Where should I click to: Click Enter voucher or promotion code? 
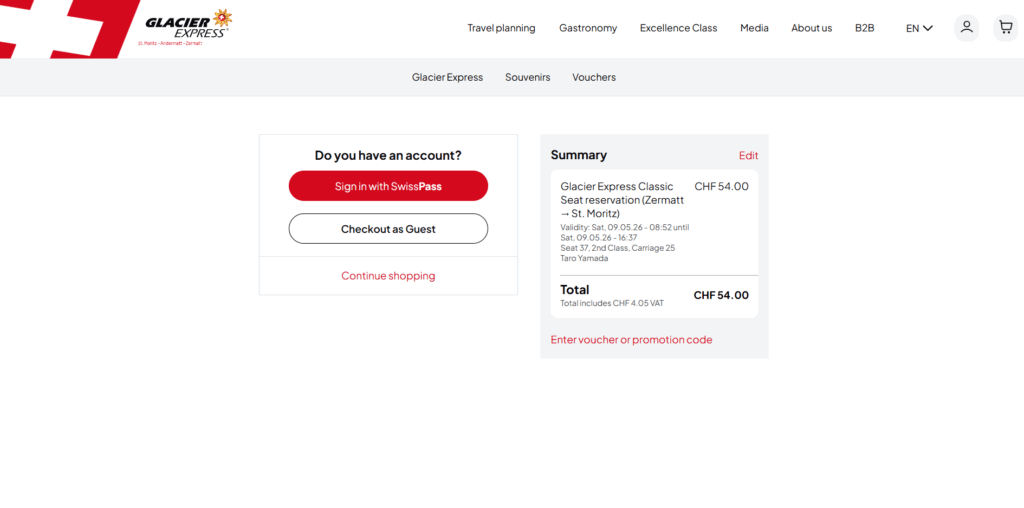631,340
